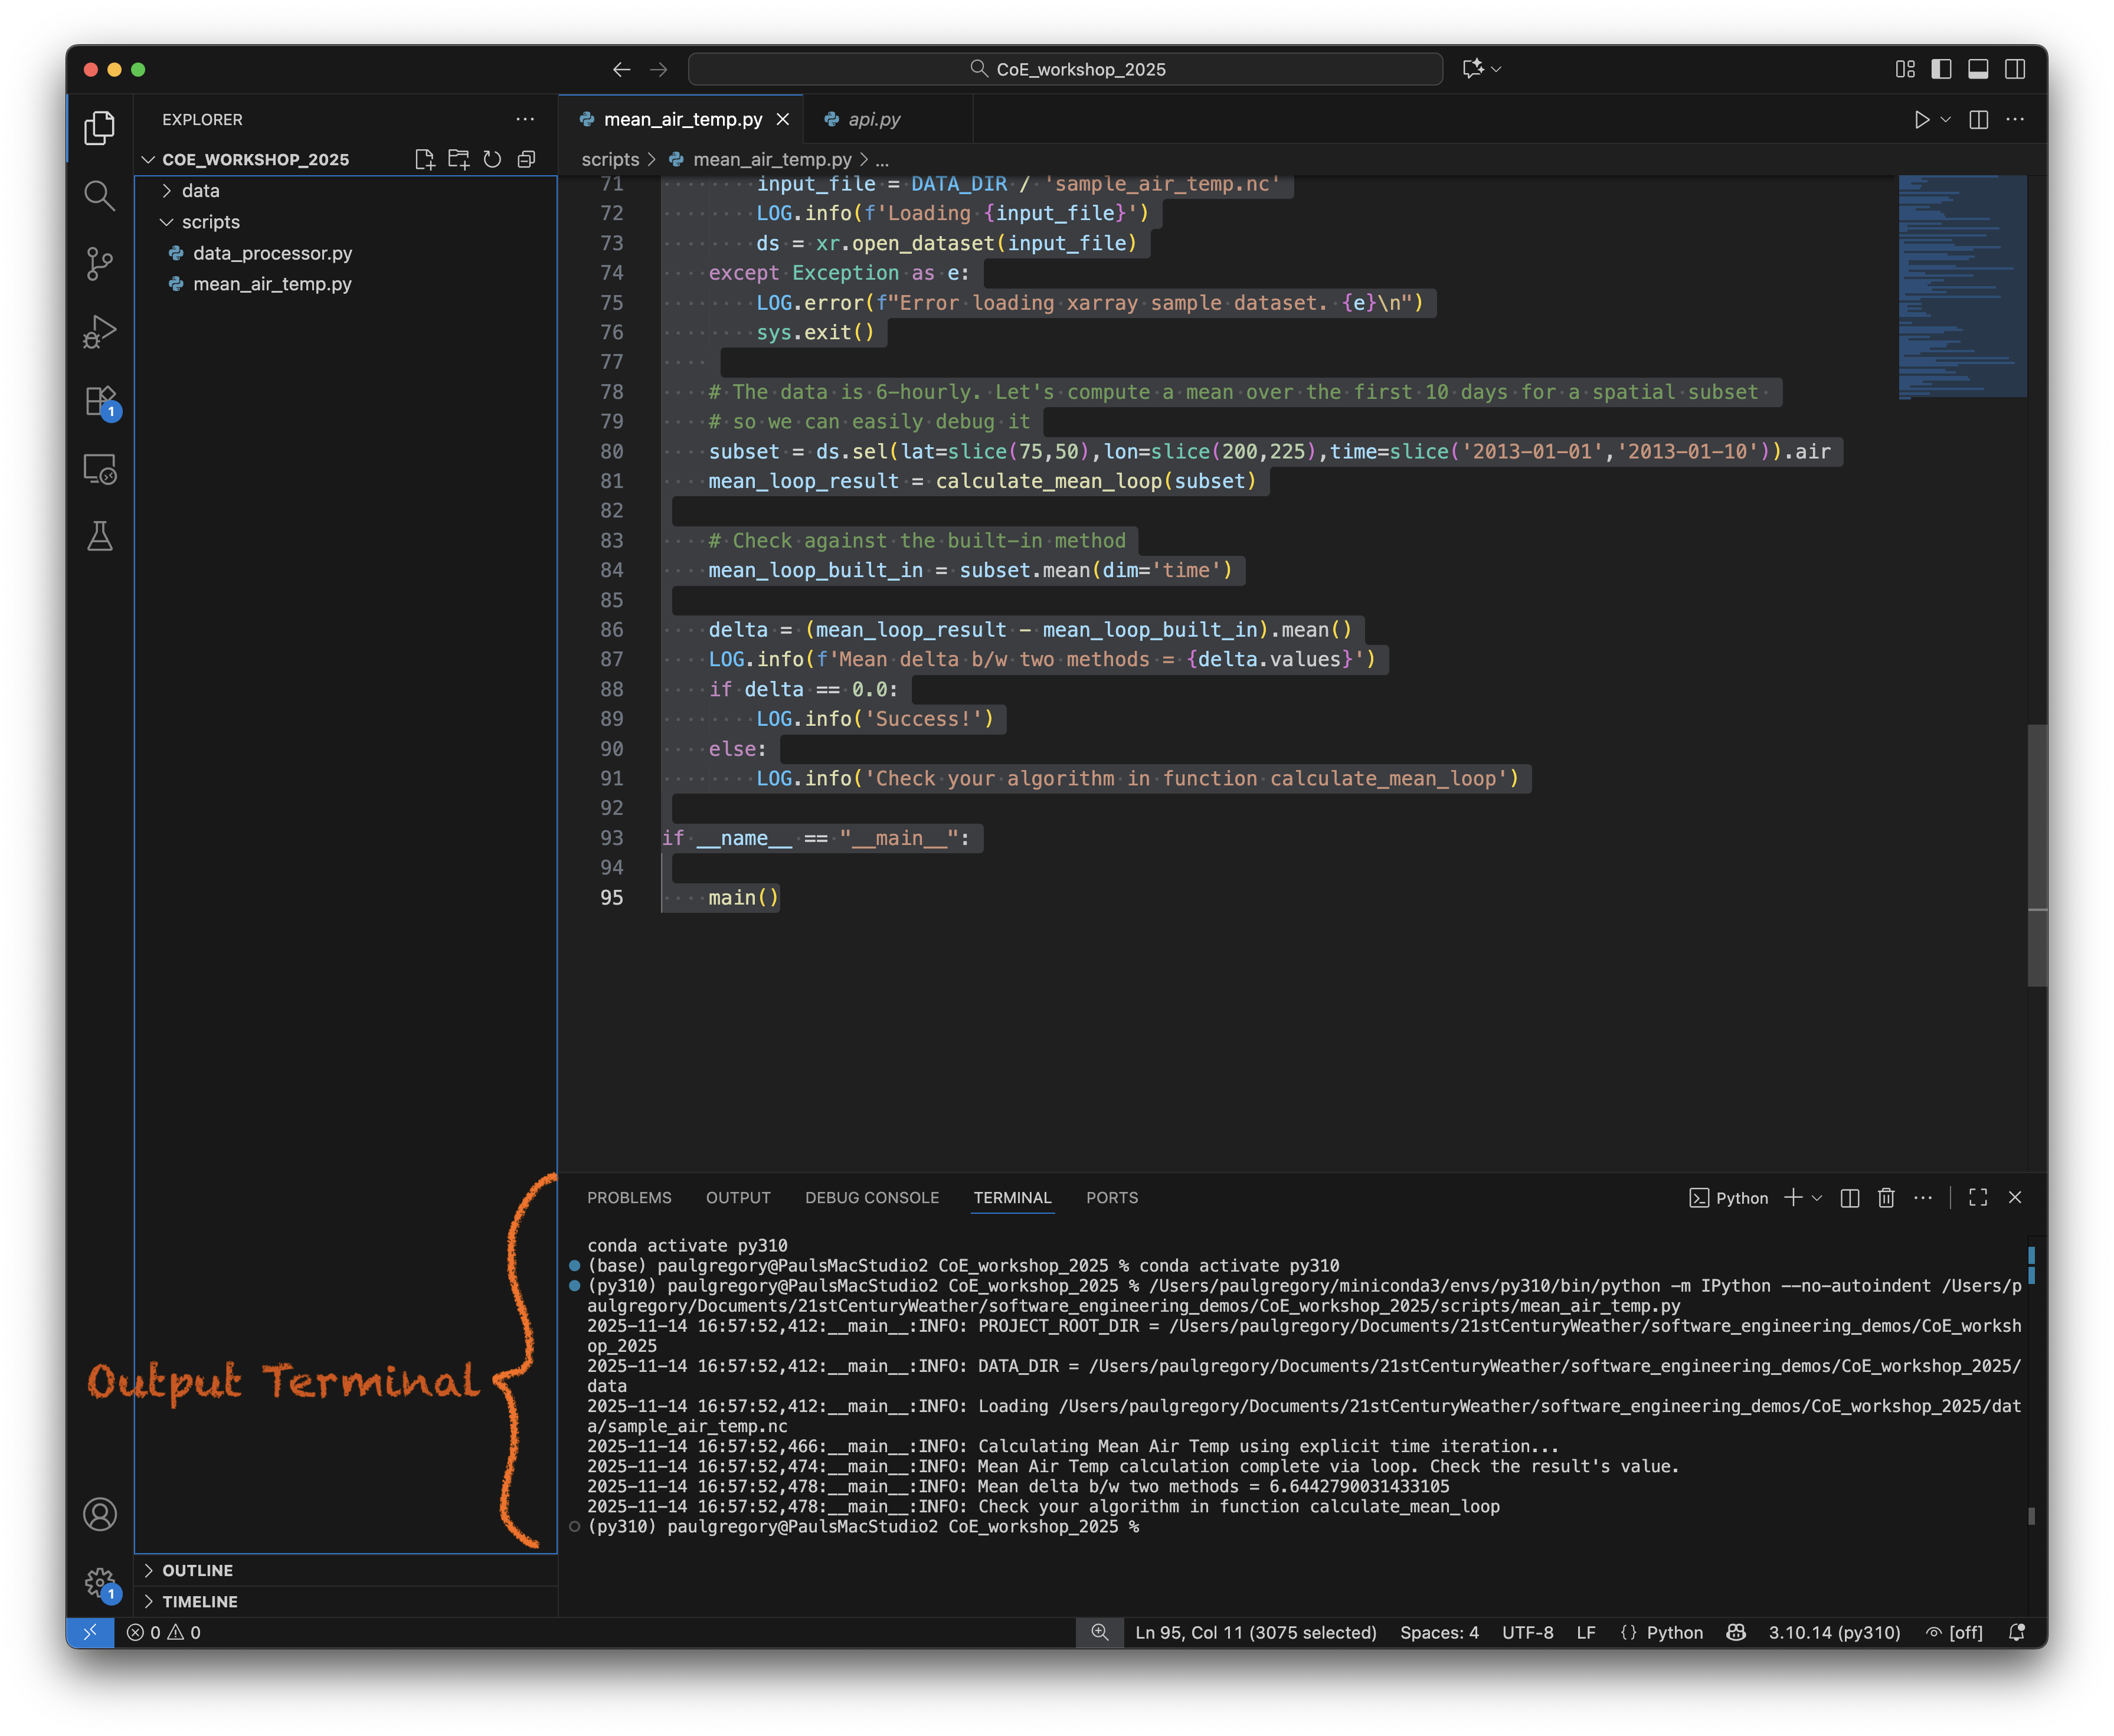Open Remote Explorer in the activity bar
The height and width of the screenshot is (1736, 2114).
pyautogui.click(x=99, y=469)
